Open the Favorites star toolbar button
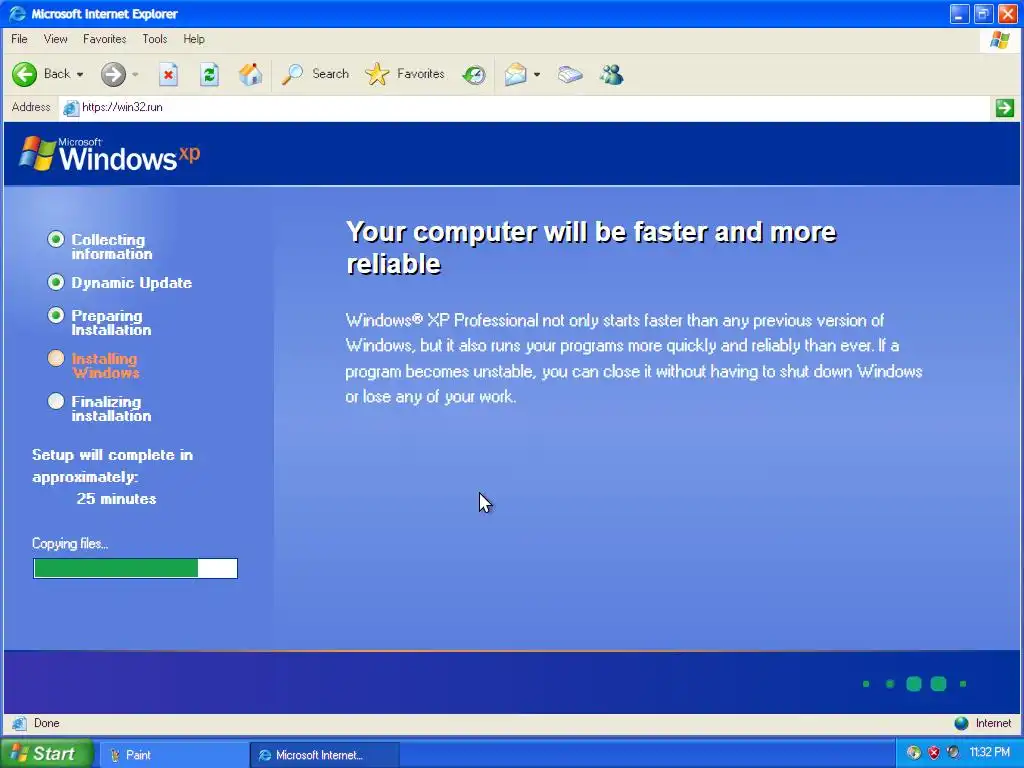This screenshot has width=1024, height=768. [x=405, y=74]
